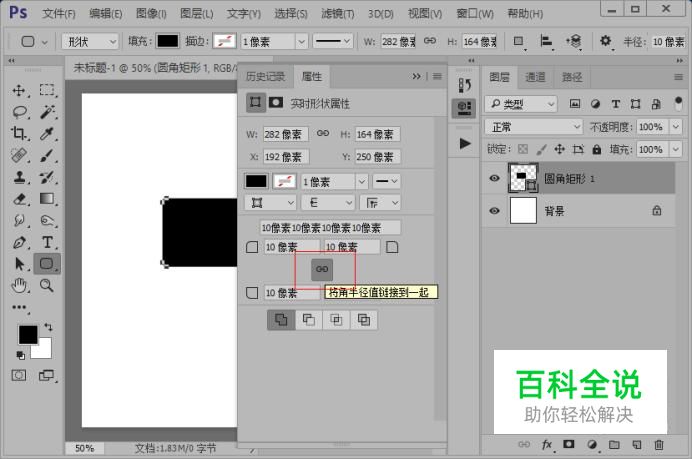Screen dimensions: 692x459
Task: Hide the 背景 layer visibility eye
Action: 494,211
